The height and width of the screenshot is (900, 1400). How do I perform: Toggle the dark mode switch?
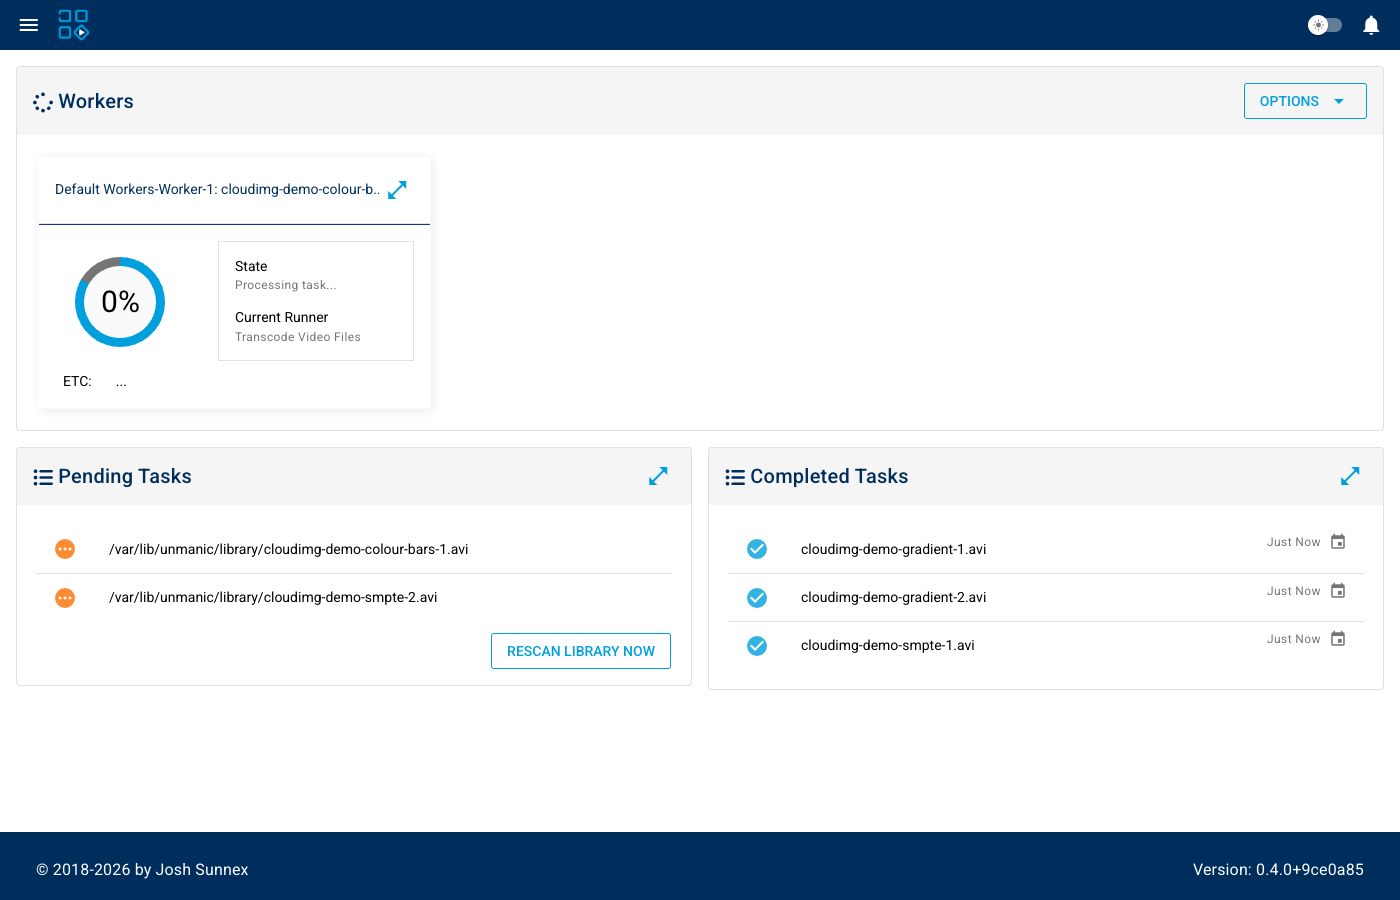point(1325,25)
